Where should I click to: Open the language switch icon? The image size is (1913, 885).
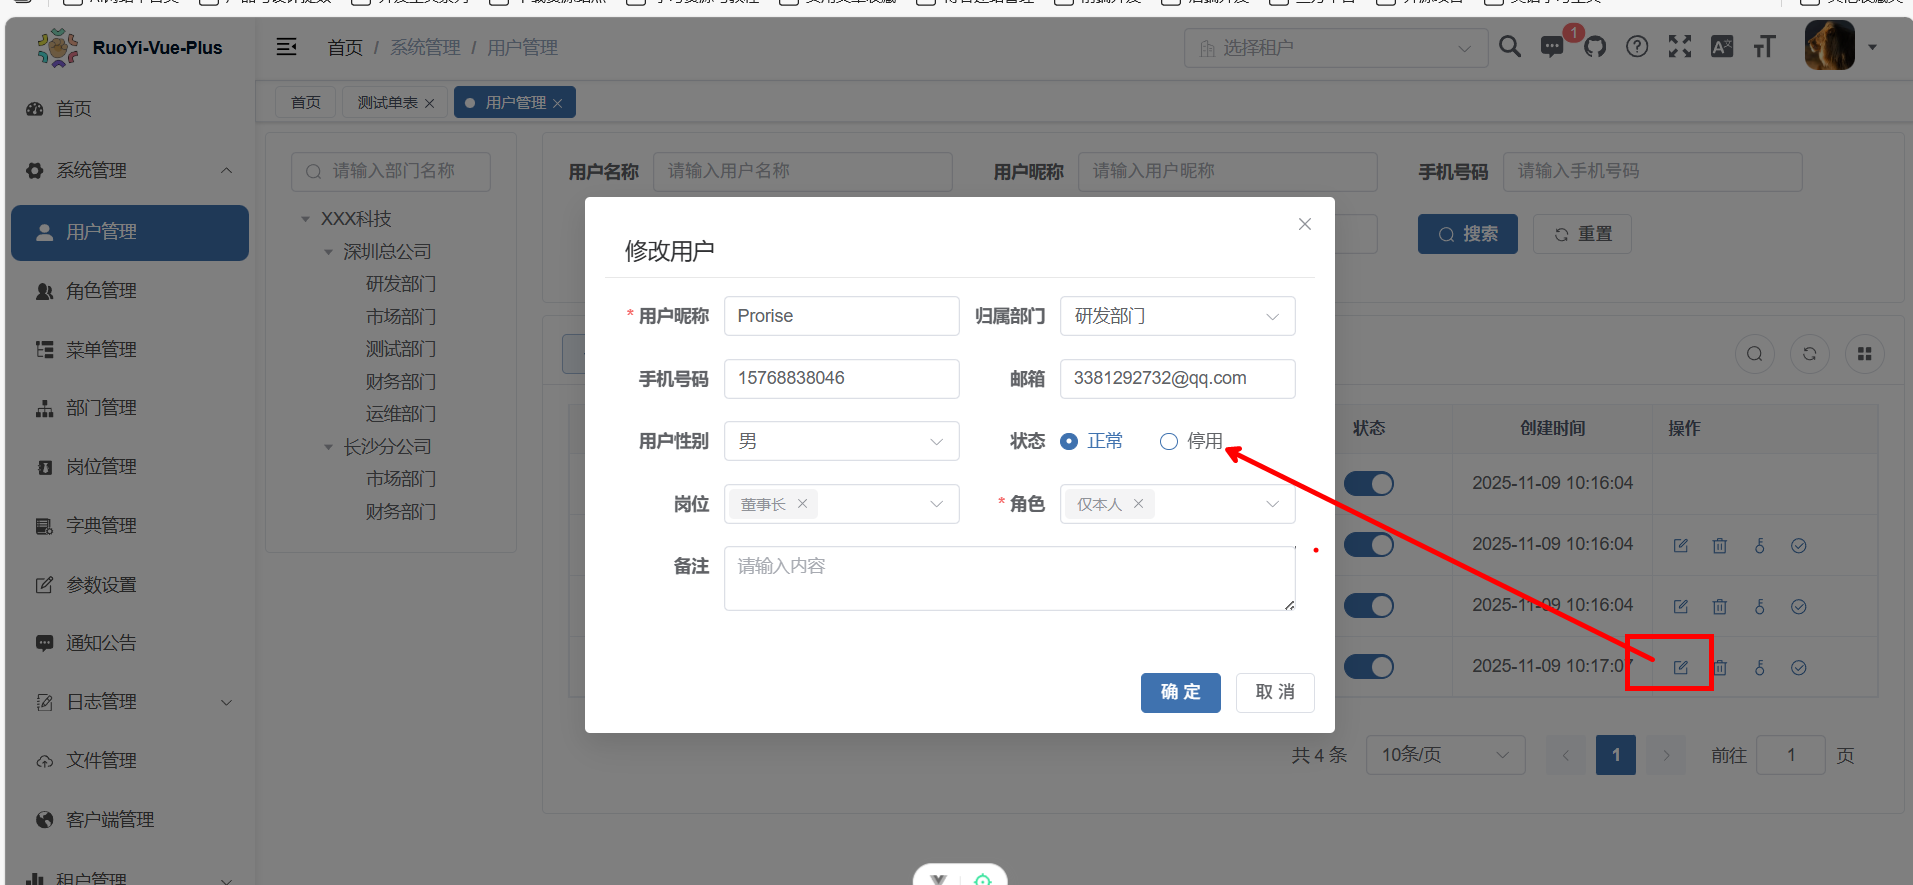point(1722,47)
